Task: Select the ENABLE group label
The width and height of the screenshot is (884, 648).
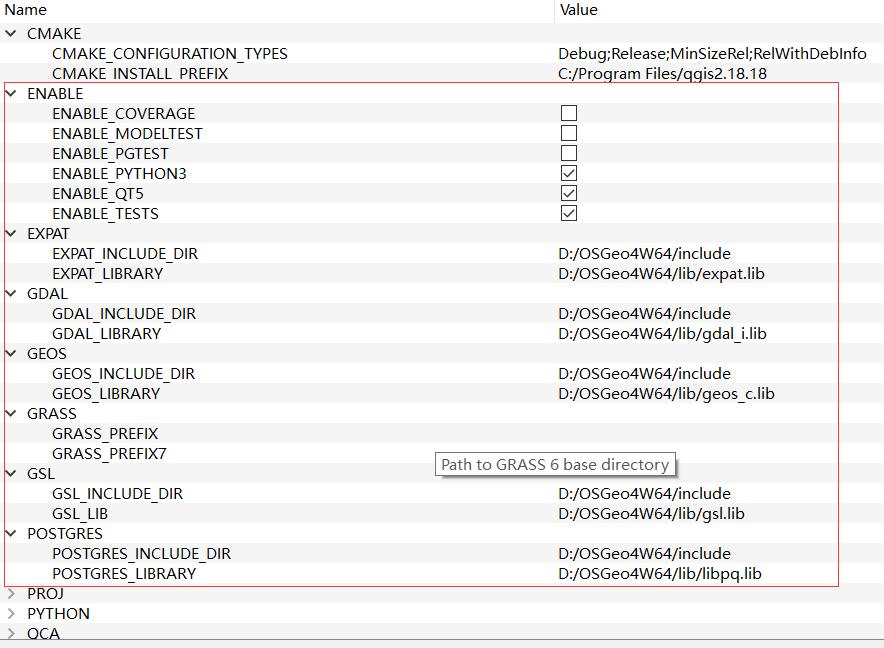Action: pyautogui.click(x=55, y=94)
